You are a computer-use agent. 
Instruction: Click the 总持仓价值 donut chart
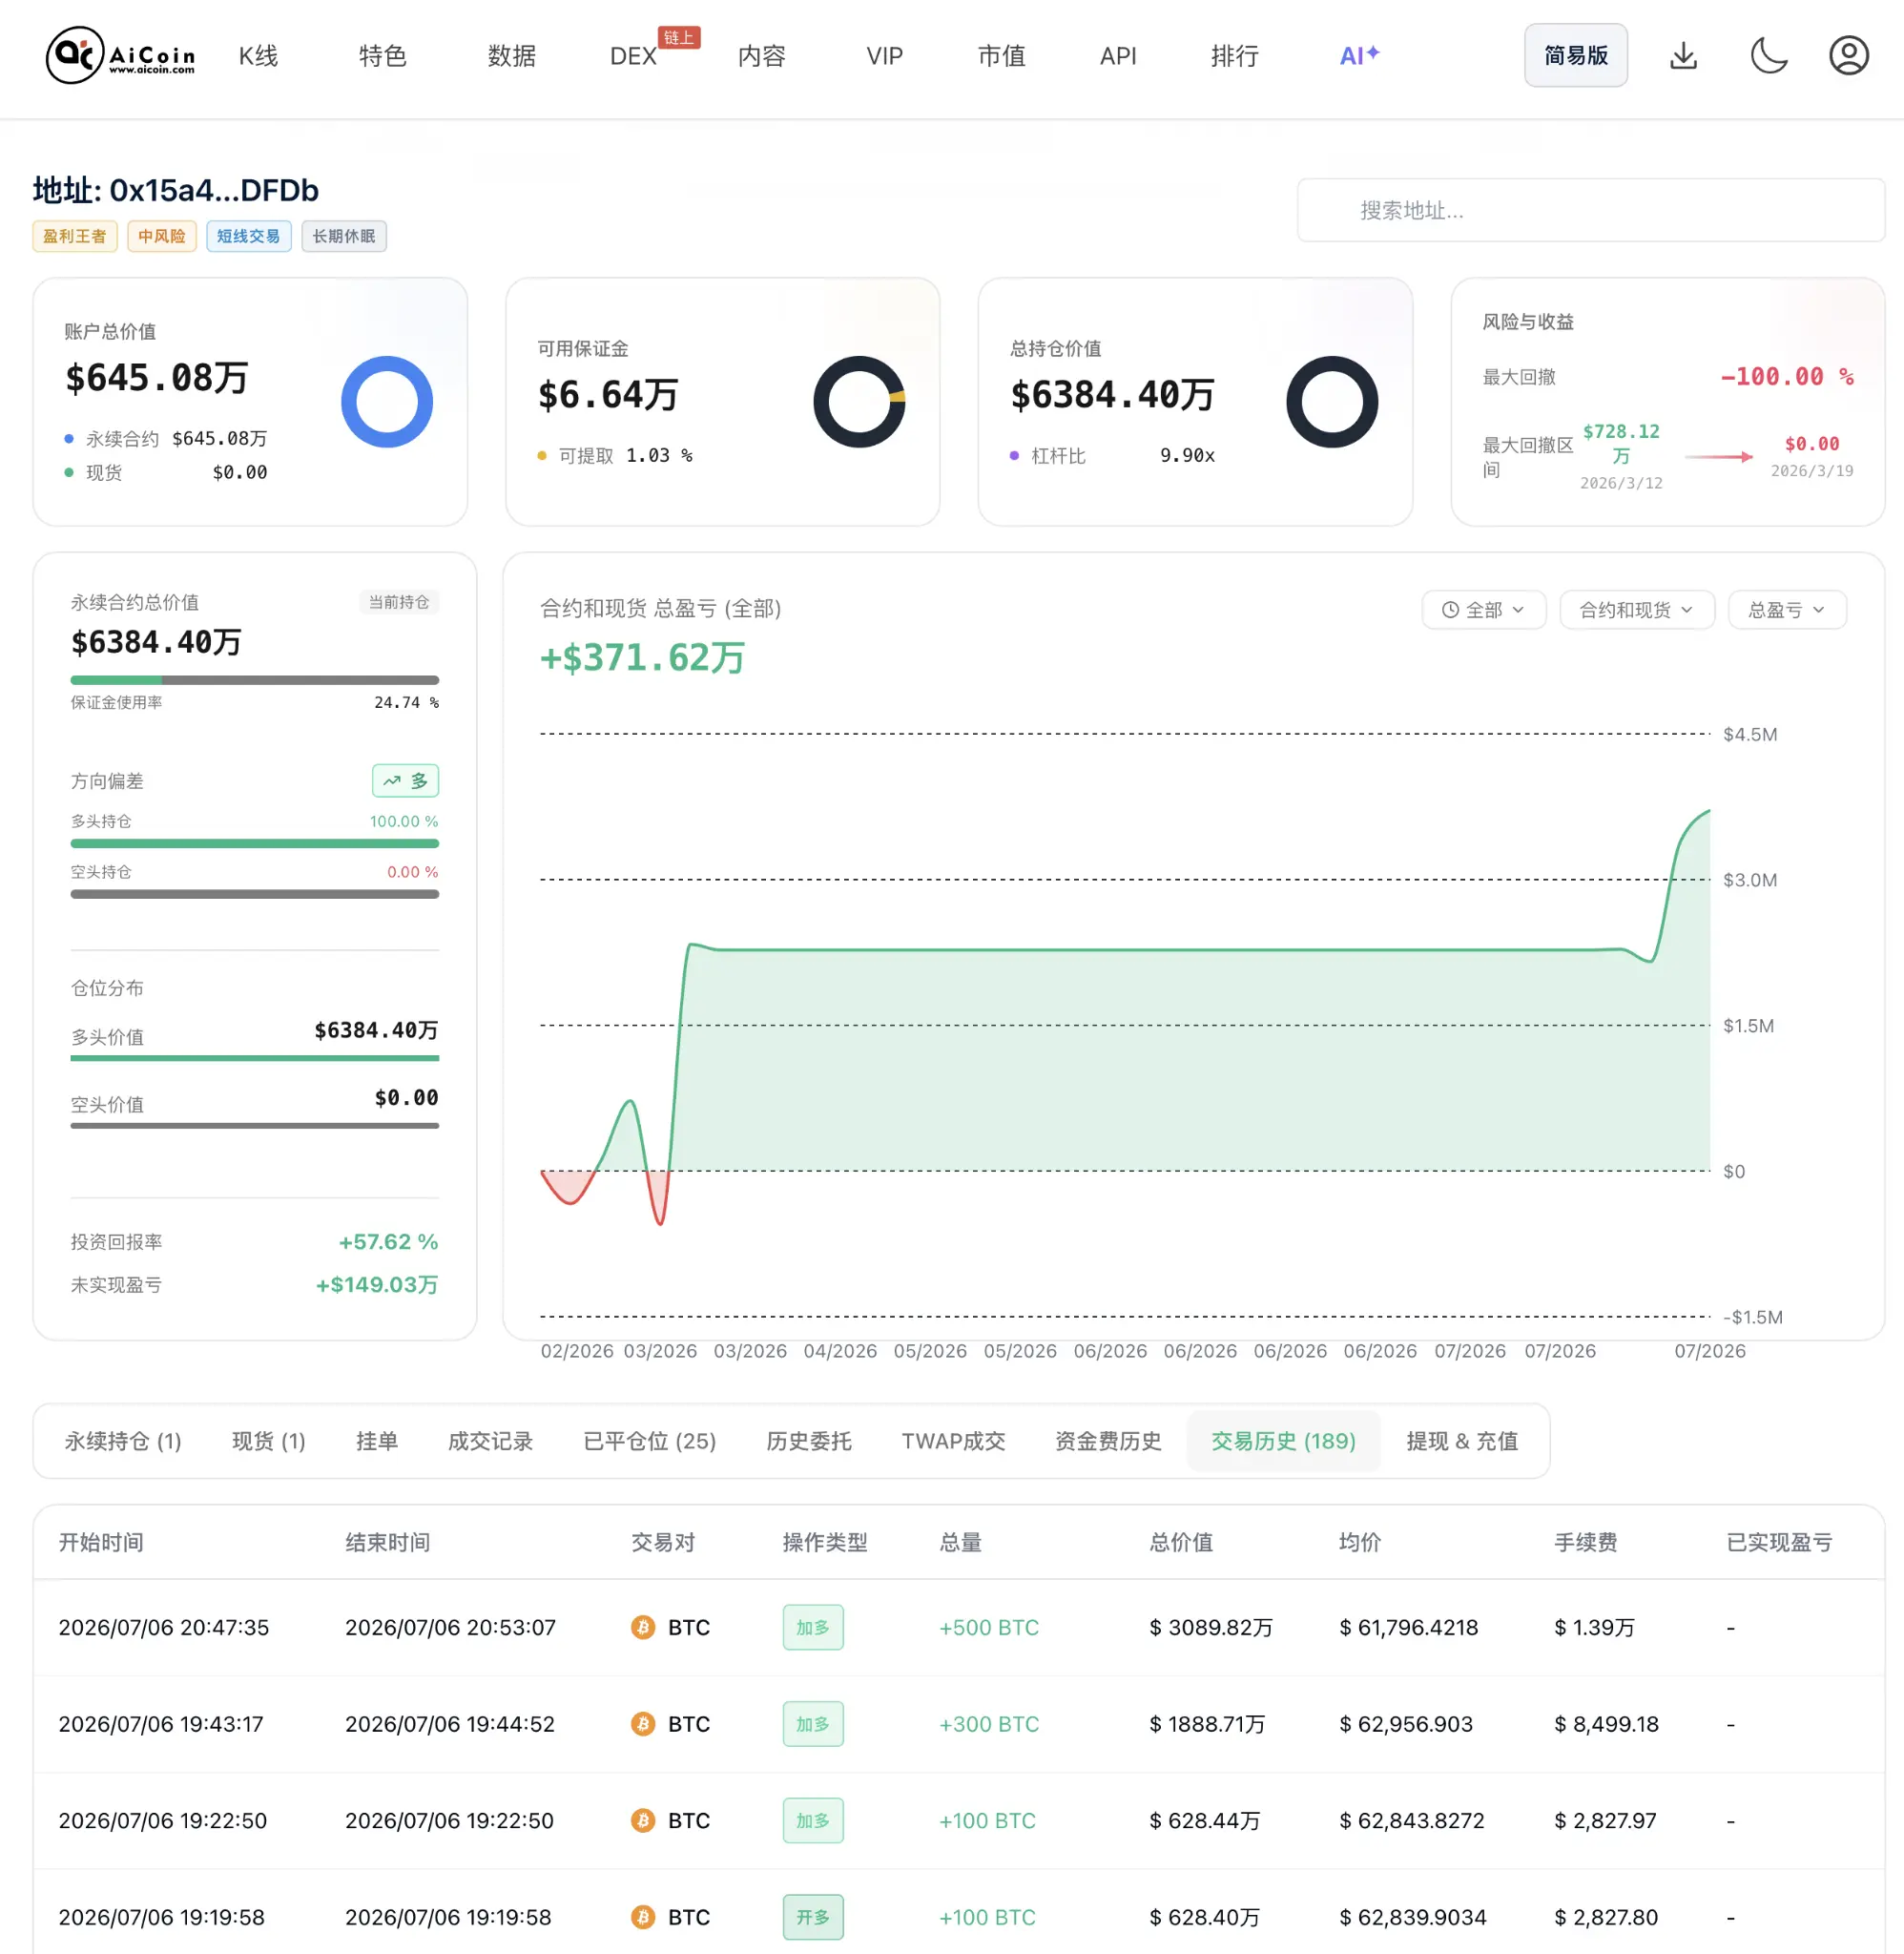[1332, 402]
